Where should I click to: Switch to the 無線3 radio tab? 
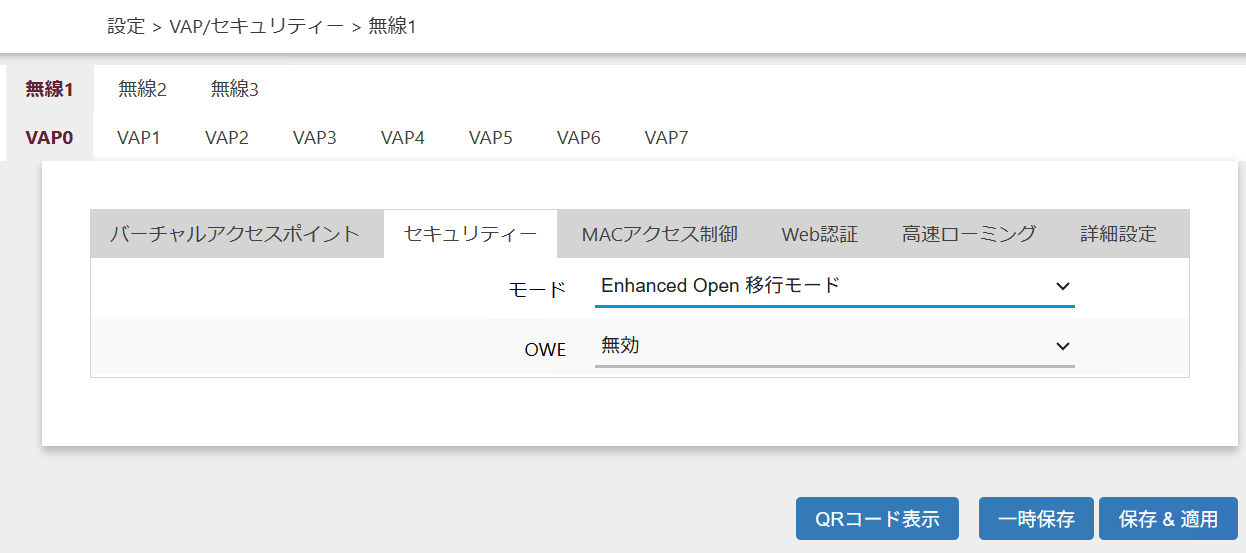point(234,89)
